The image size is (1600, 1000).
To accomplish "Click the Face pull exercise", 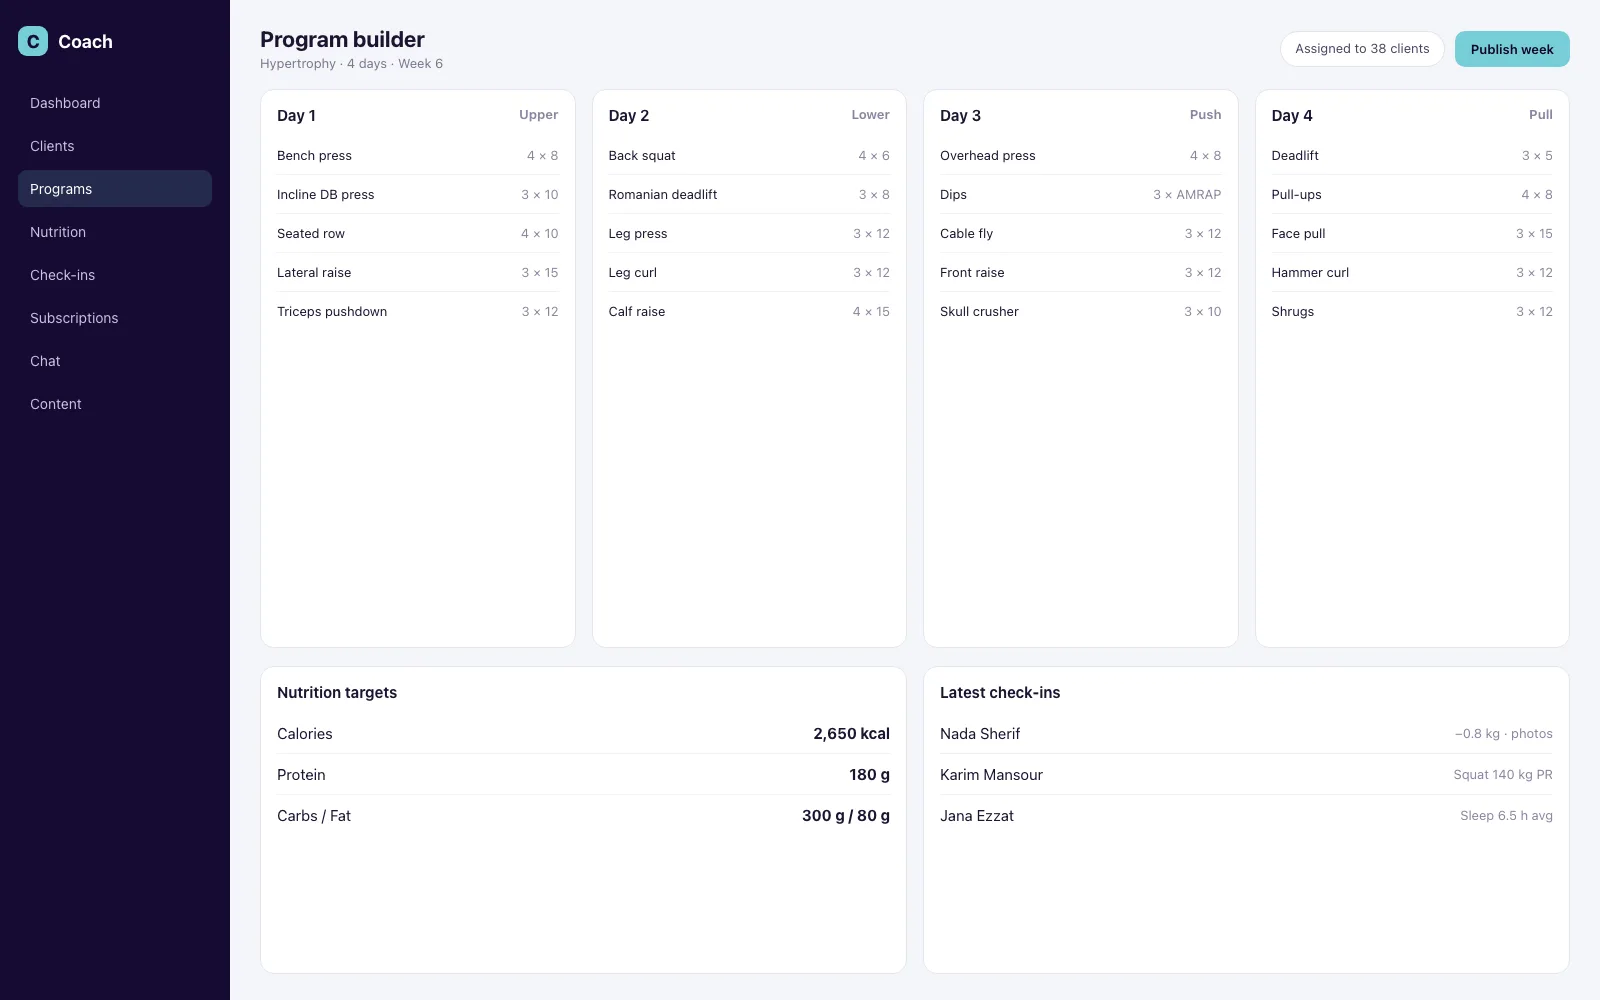I will click(1412, 234).
